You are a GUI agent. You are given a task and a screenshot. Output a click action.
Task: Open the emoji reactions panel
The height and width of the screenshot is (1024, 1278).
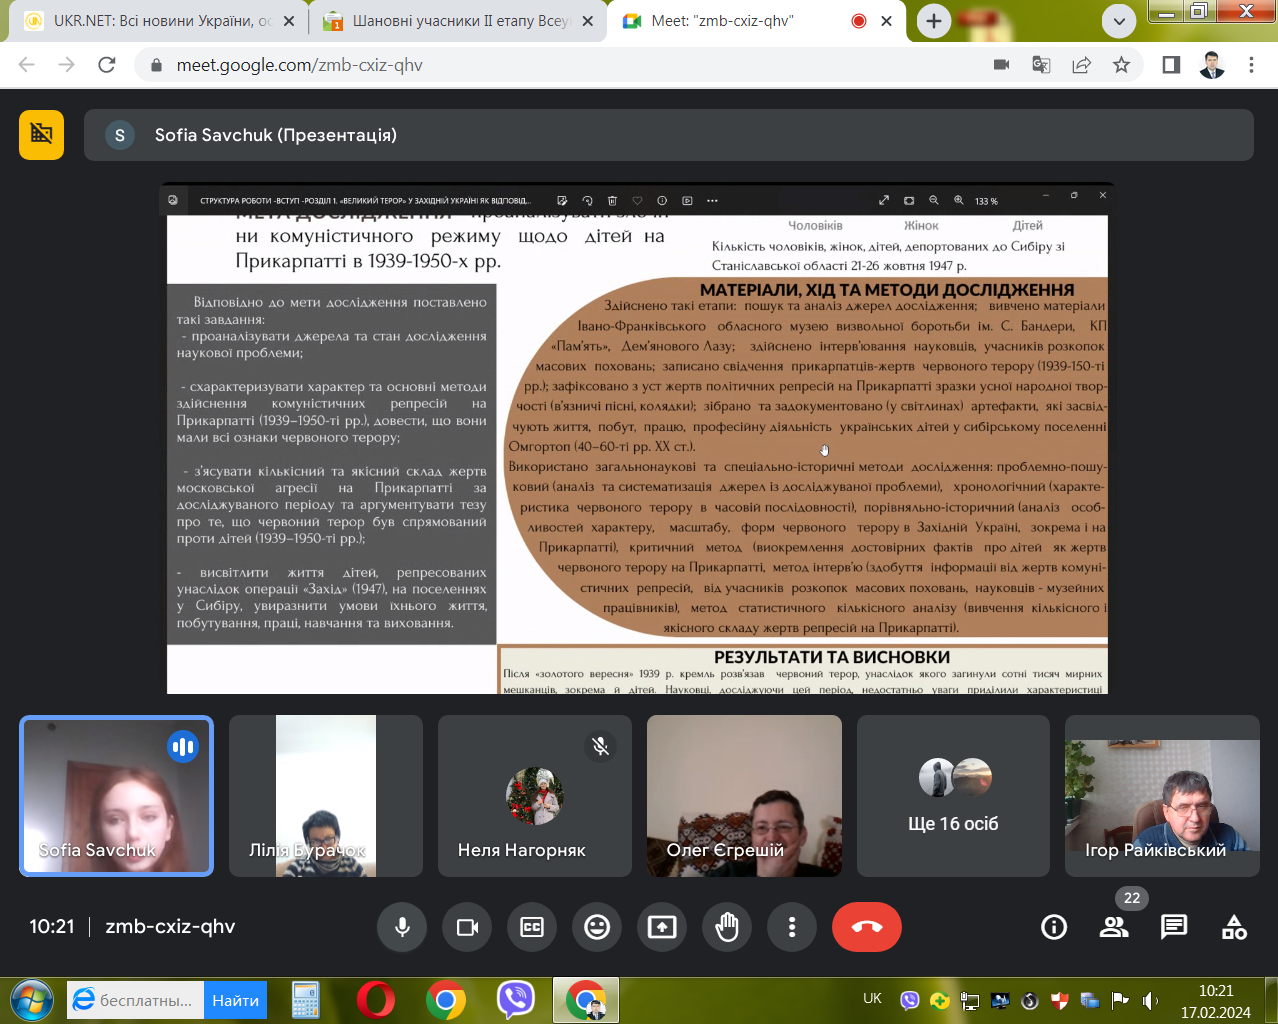[x=597, y=927]
